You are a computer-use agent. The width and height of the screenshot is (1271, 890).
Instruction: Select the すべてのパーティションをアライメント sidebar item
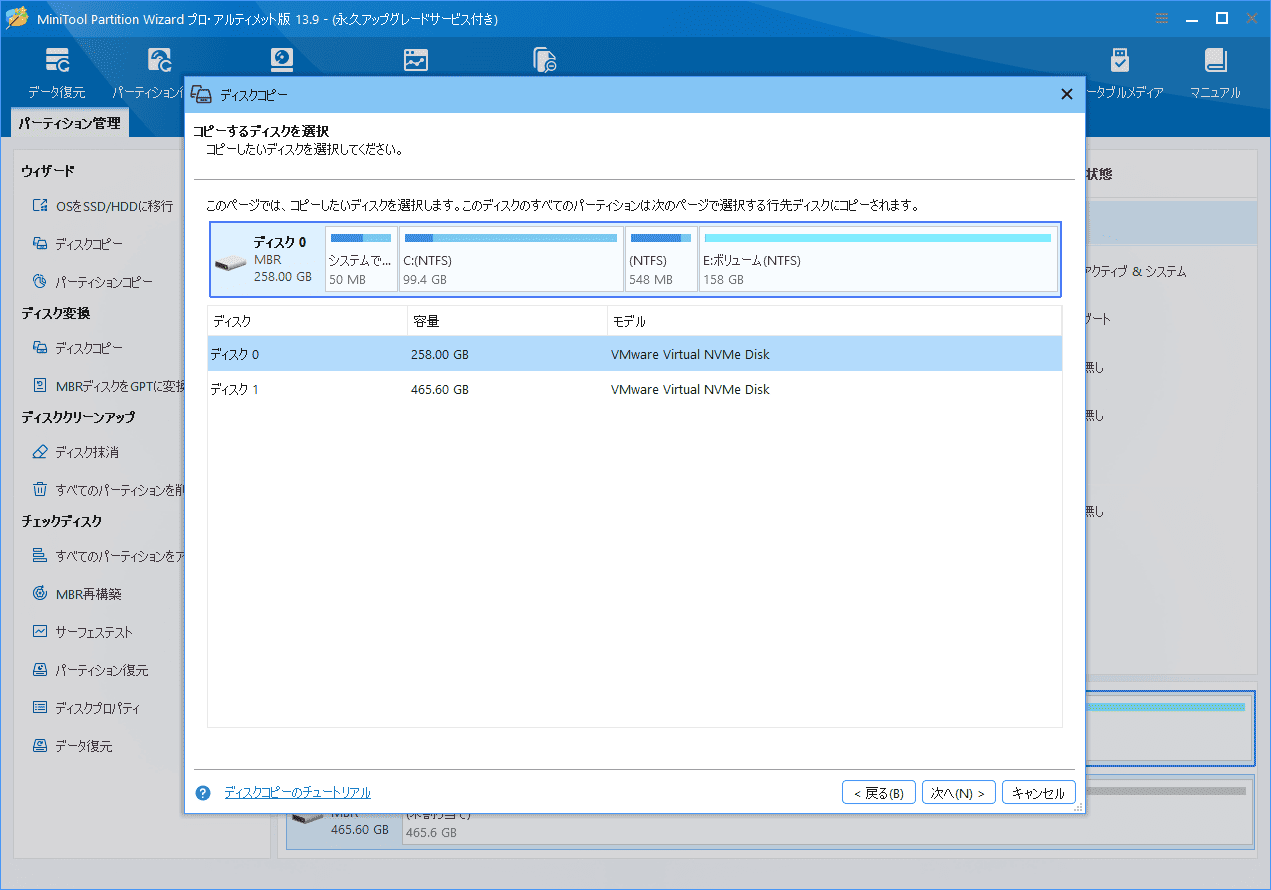pos(108,556)
